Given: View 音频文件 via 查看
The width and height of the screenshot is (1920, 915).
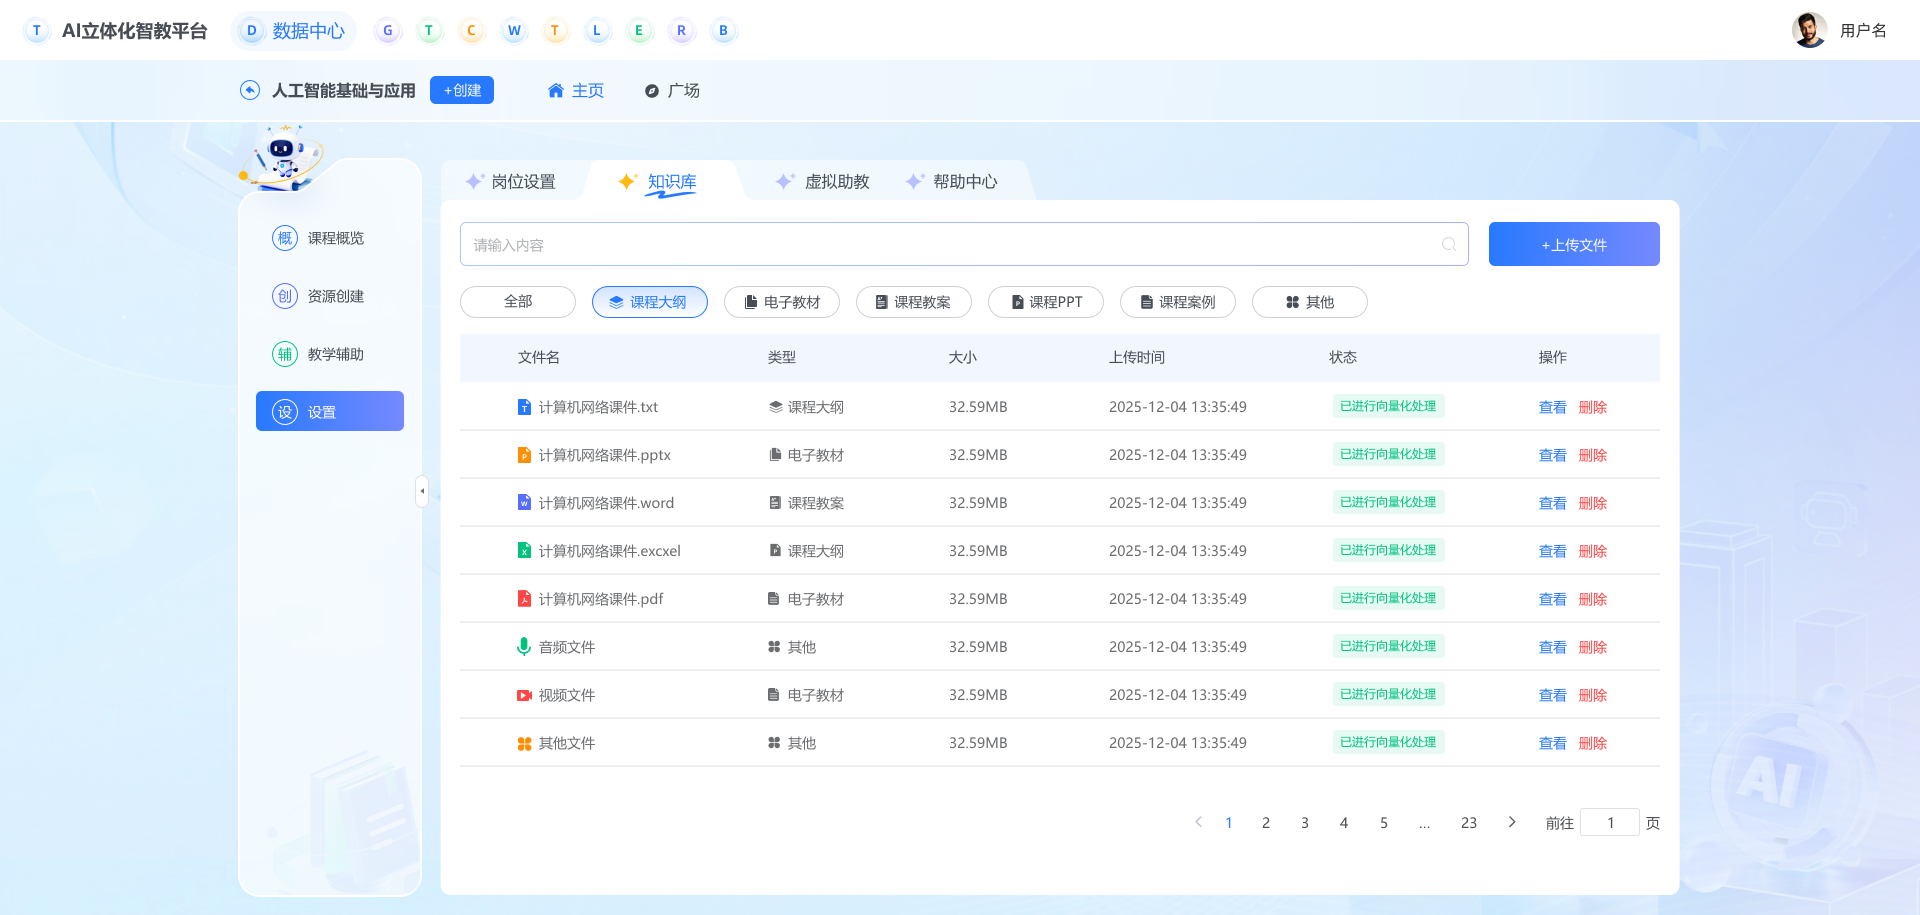Looking at the screenshot, I should coord(1552,647).
